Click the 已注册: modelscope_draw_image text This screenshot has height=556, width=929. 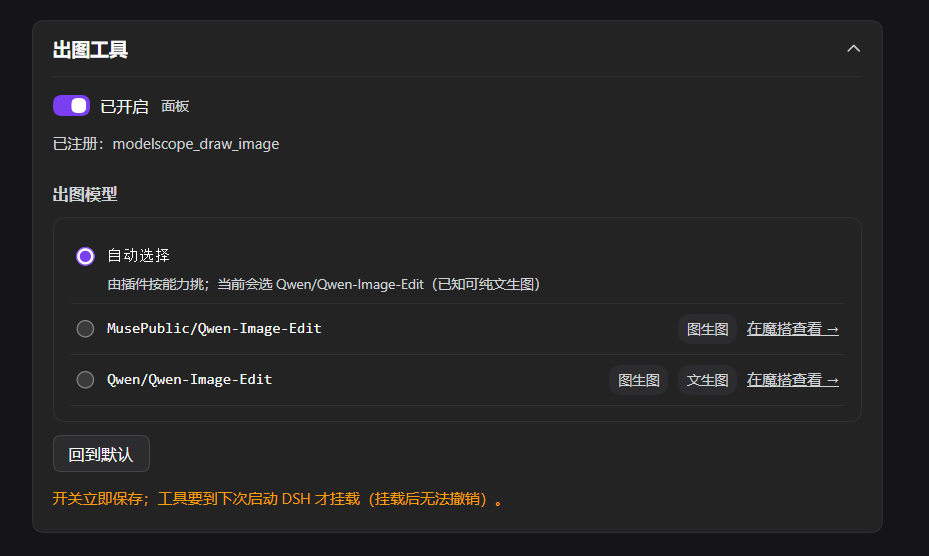166,144
